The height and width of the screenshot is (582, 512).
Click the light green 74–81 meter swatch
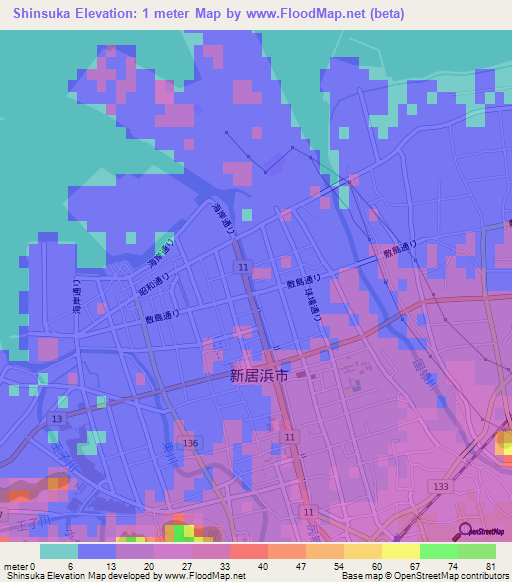[477, 552]
